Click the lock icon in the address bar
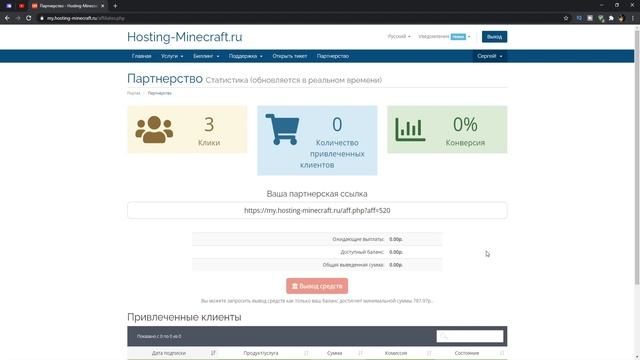 point(42,18)
